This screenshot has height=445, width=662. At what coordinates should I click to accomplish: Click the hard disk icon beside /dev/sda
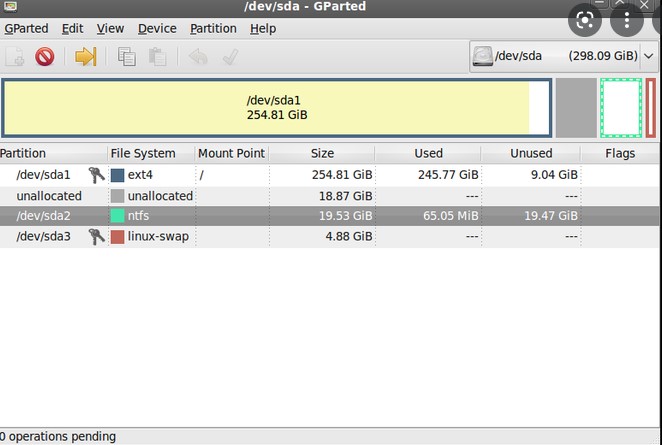coord(482,56)
